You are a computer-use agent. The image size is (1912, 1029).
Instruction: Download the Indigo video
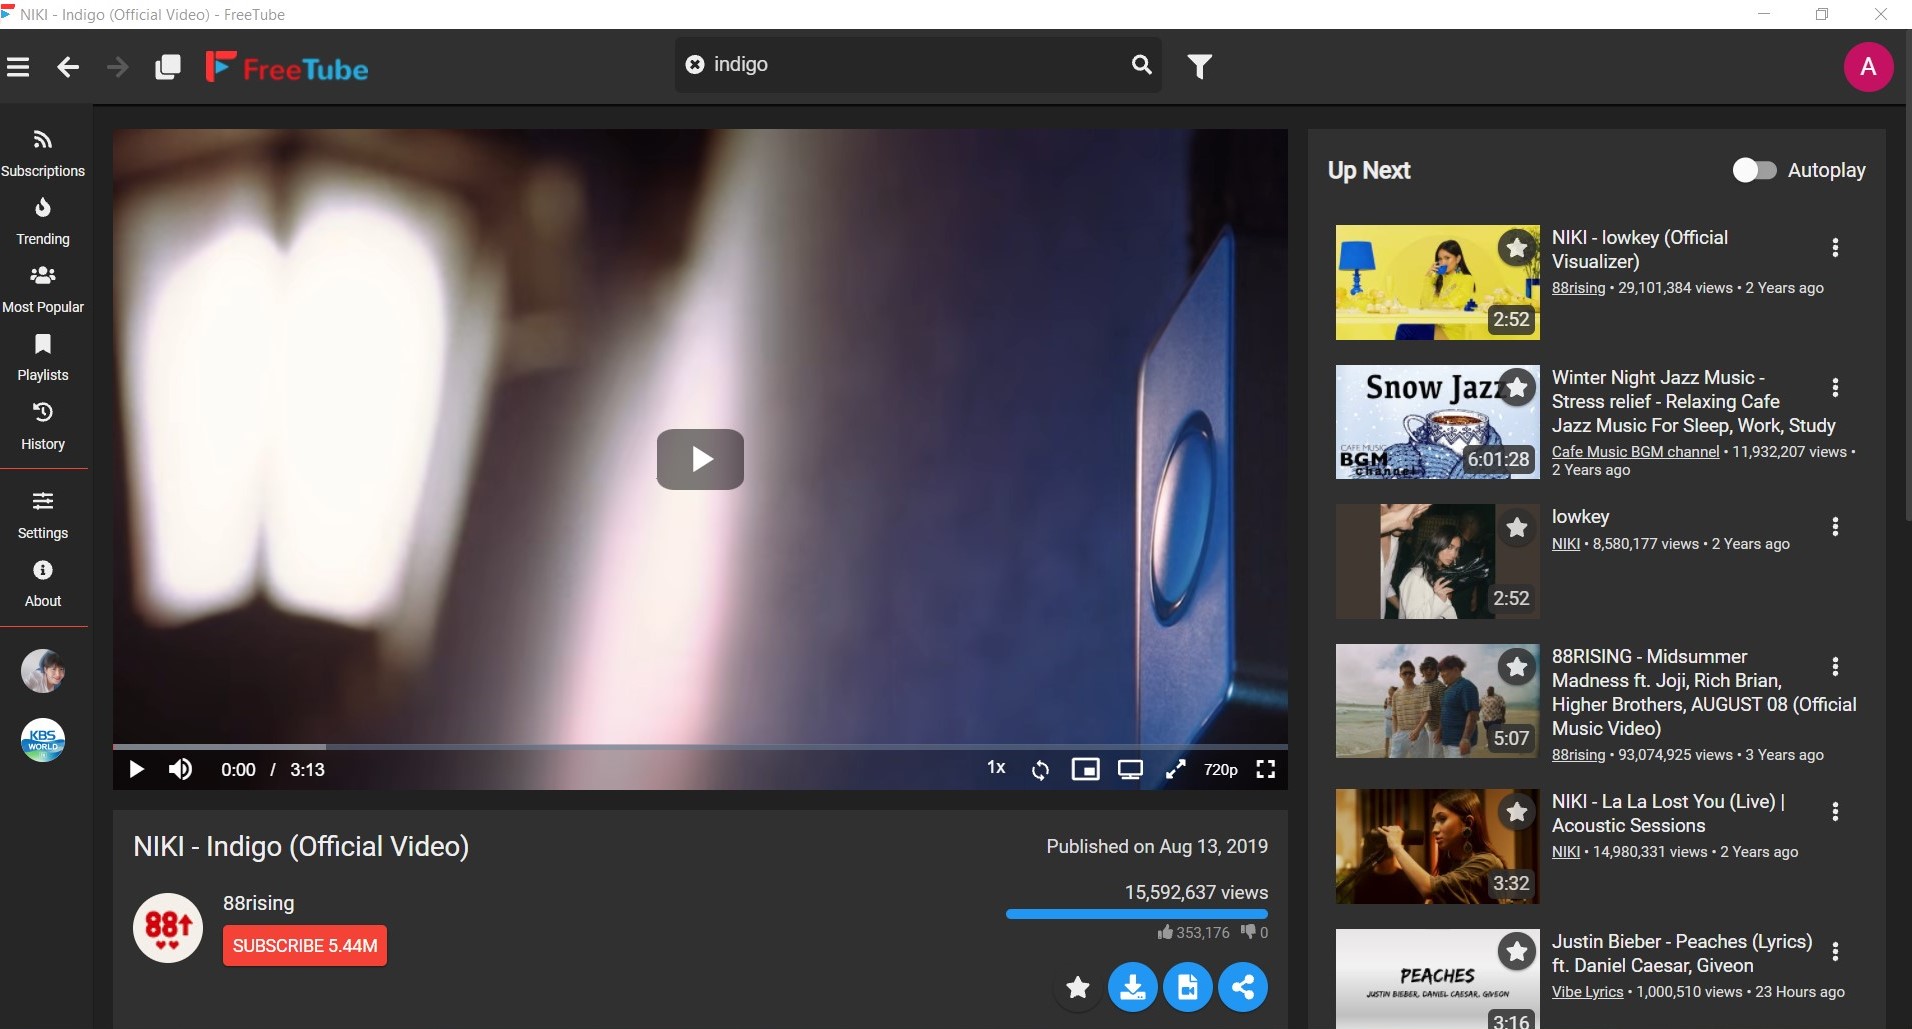(1133, 987)
